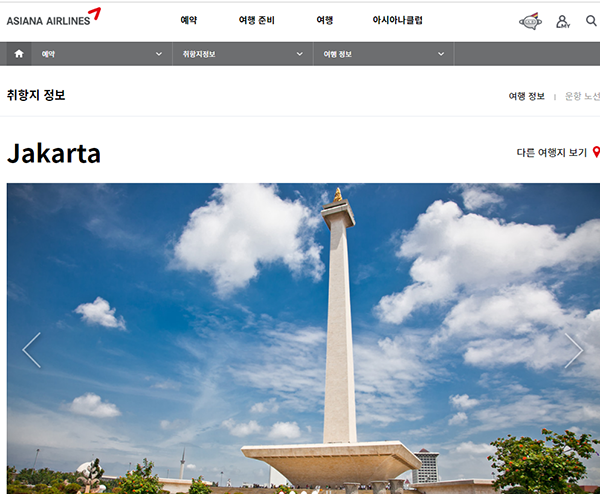Open the 예약 top menu

click(x=188, y=20)
